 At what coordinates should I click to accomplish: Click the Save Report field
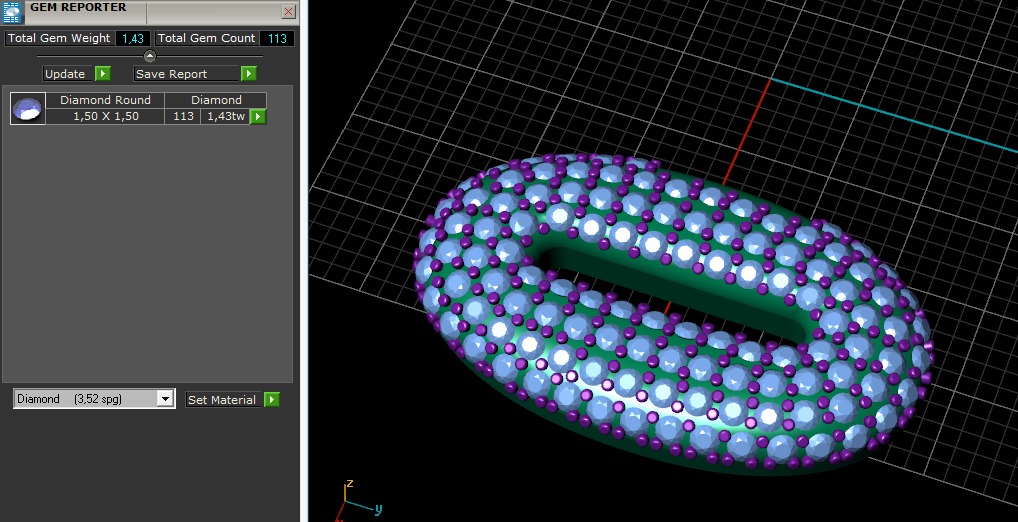pos(187,74)
